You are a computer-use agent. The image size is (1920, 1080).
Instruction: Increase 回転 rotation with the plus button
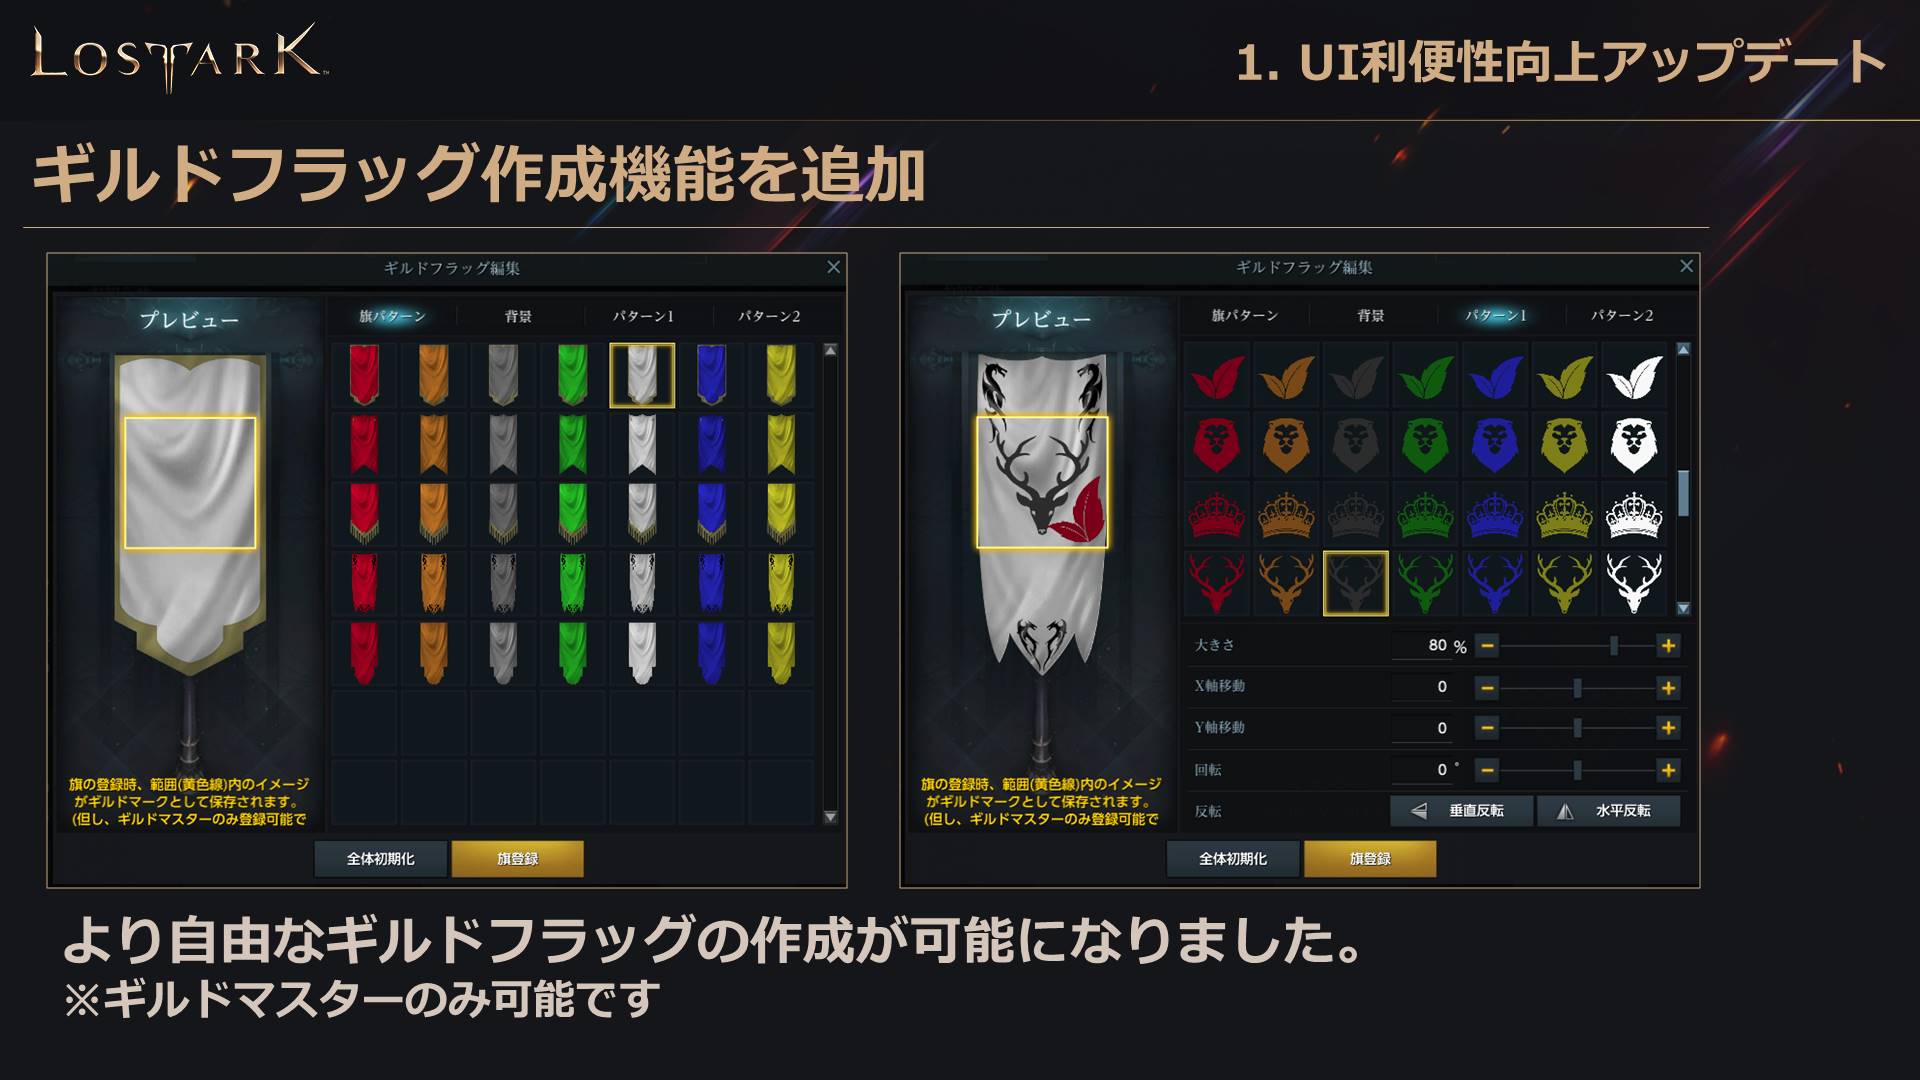tap(1668, 770)
